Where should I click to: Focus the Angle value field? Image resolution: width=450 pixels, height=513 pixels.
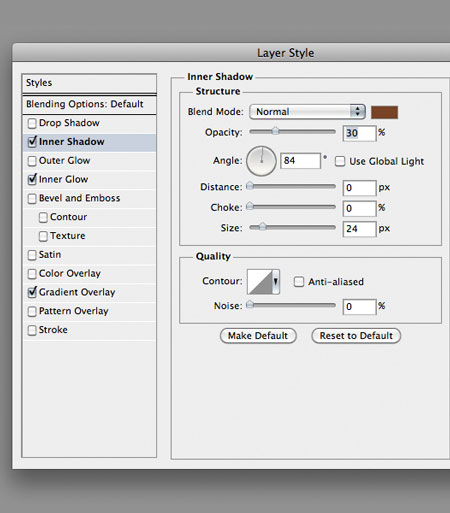point(300,161)
